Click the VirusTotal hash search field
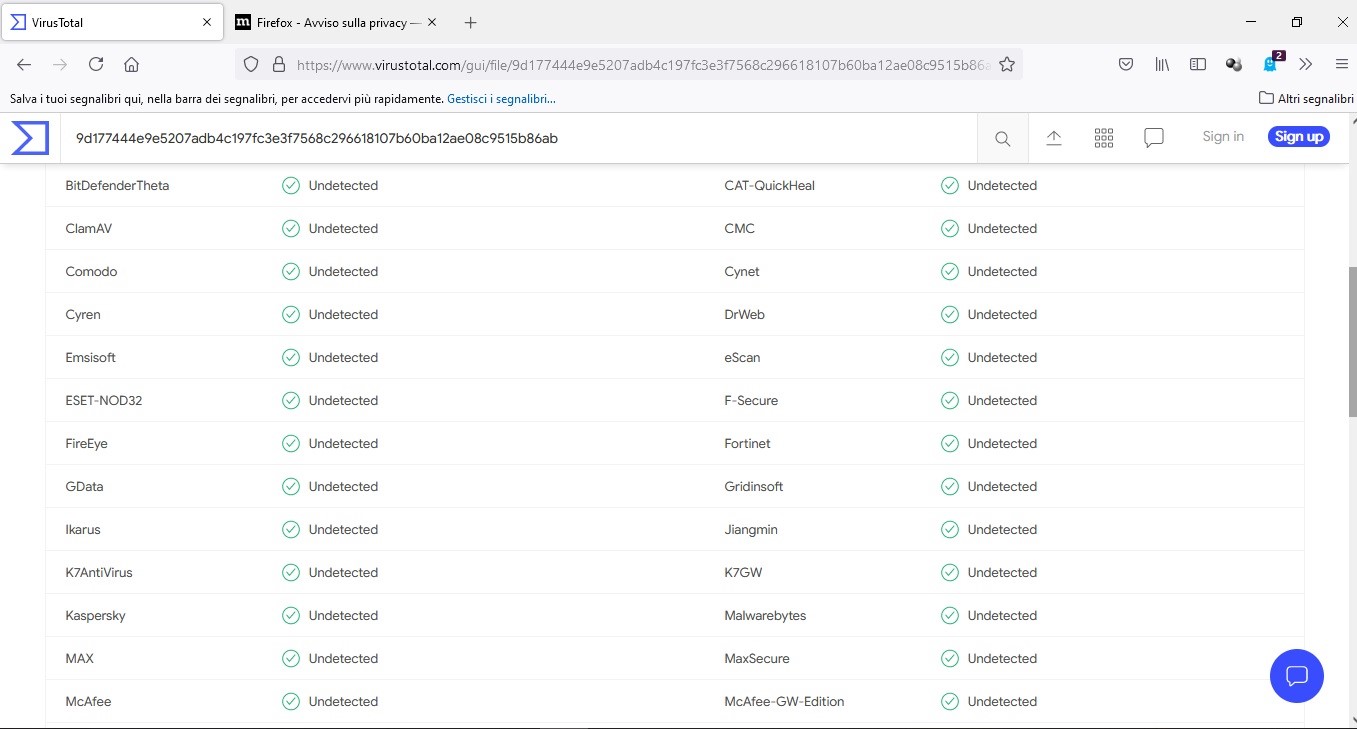The height and width of the screenshot is (729, 1357). point(520,138)
